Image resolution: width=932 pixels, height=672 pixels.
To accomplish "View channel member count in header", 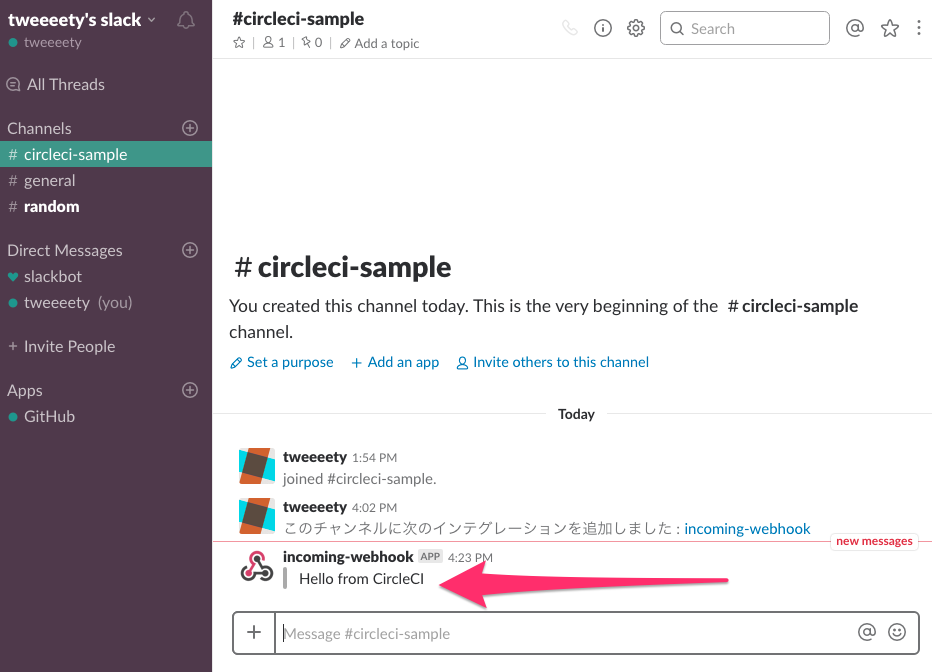I will click(x=274, y=43).
